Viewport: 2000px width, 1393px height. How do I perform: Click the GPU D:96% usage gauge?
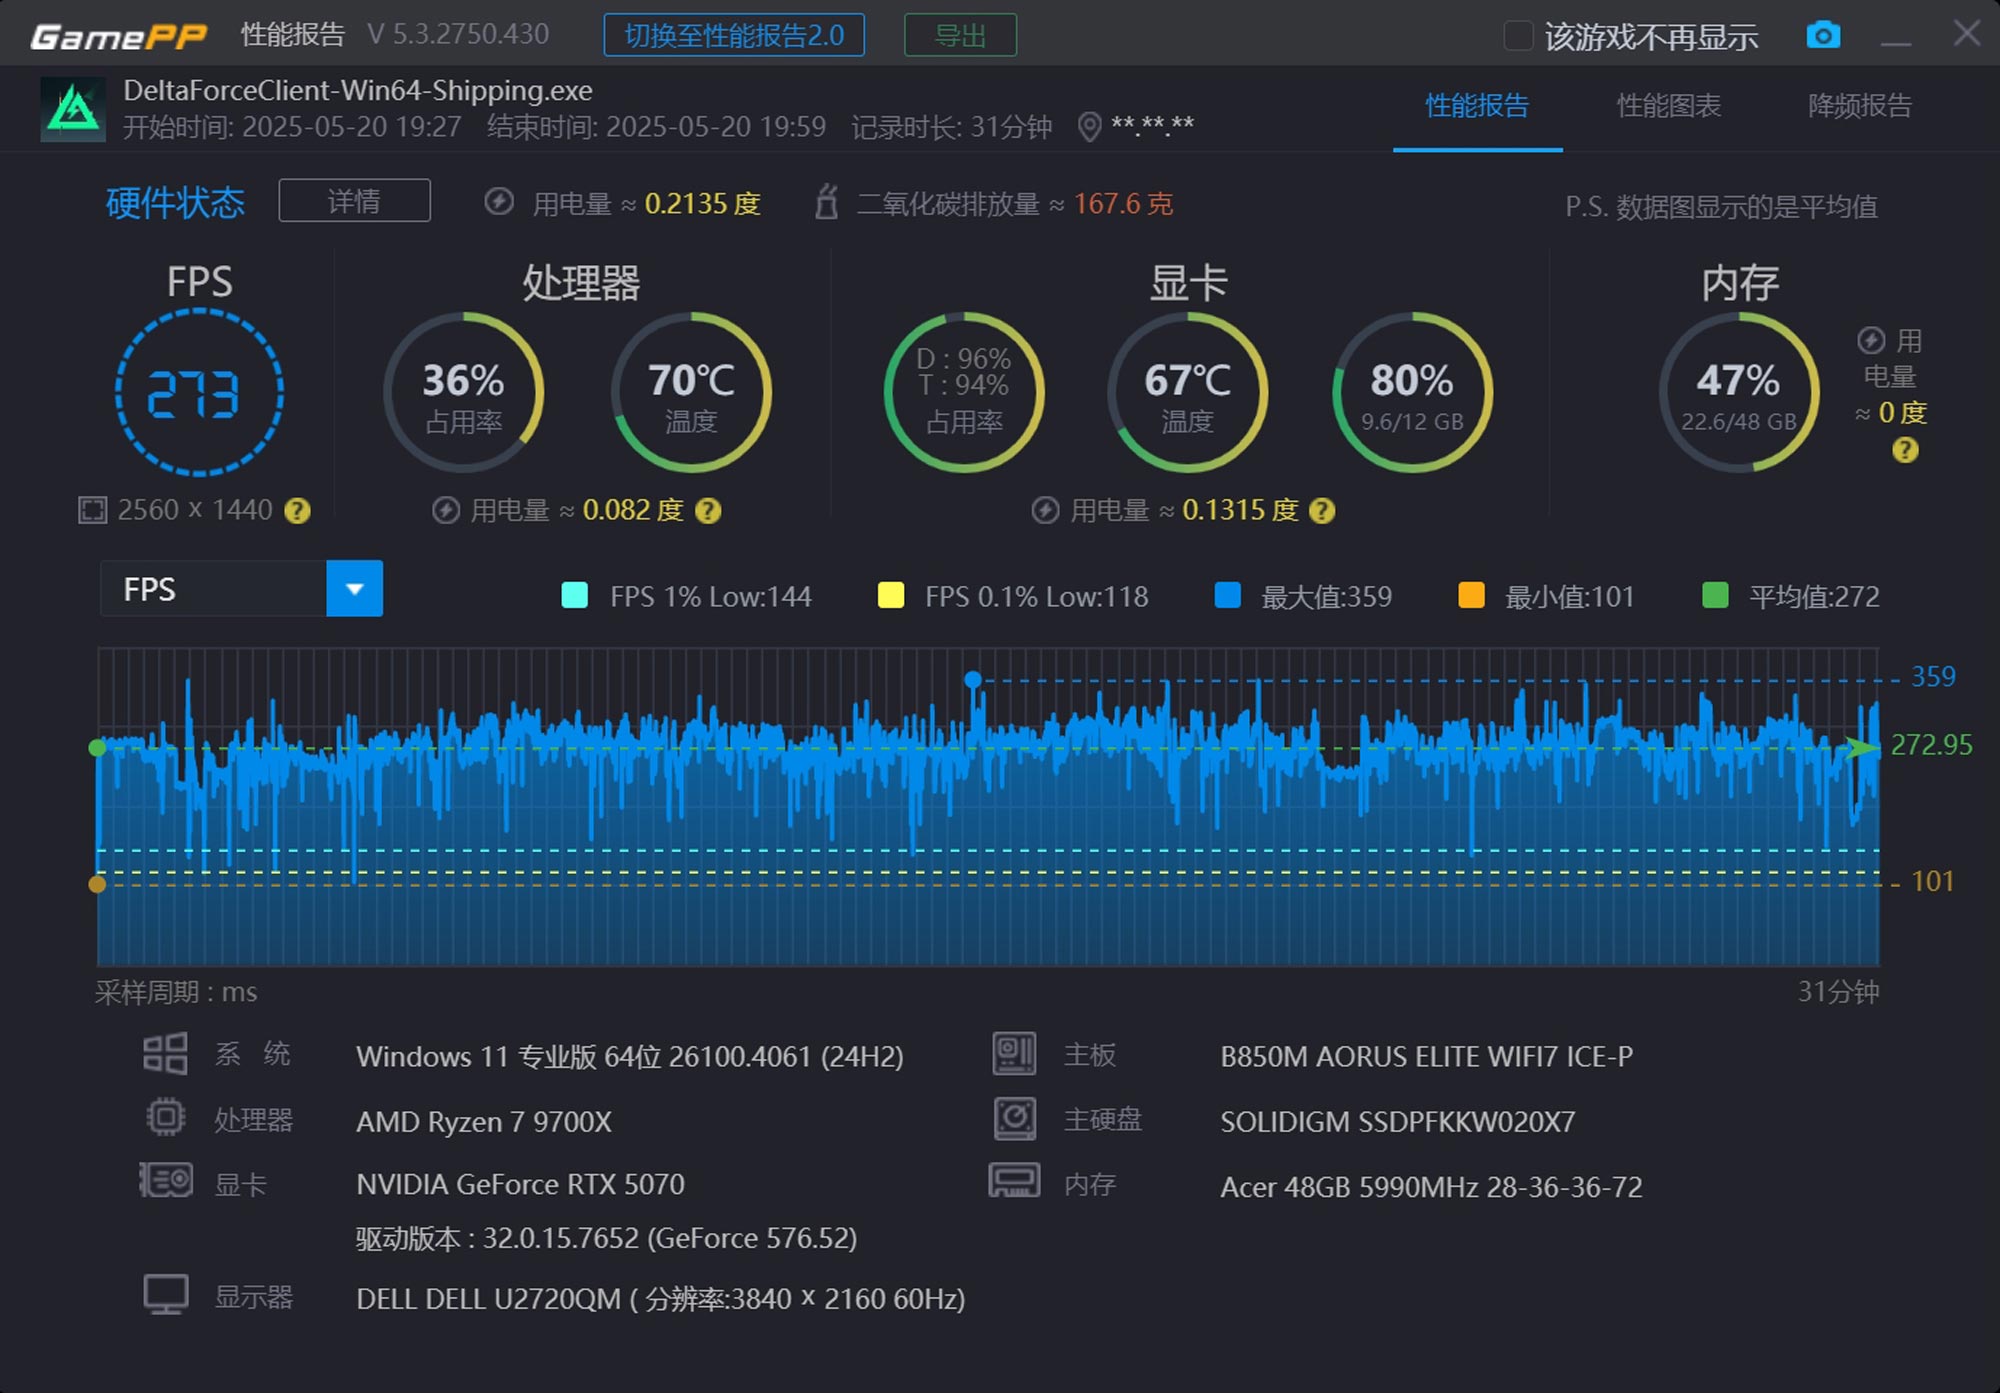[x=964, y=392]
